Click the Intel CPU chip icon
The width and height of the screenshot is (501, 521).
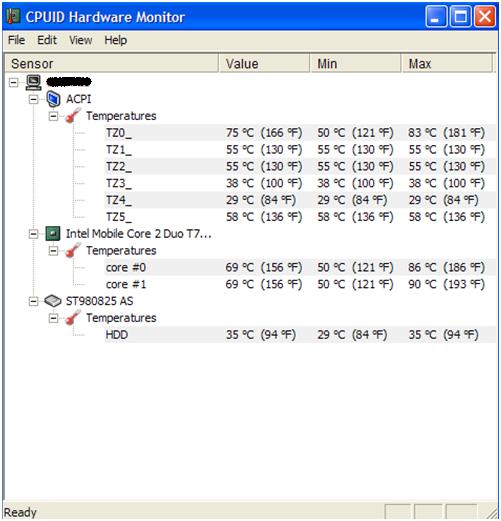coord(53,234)
